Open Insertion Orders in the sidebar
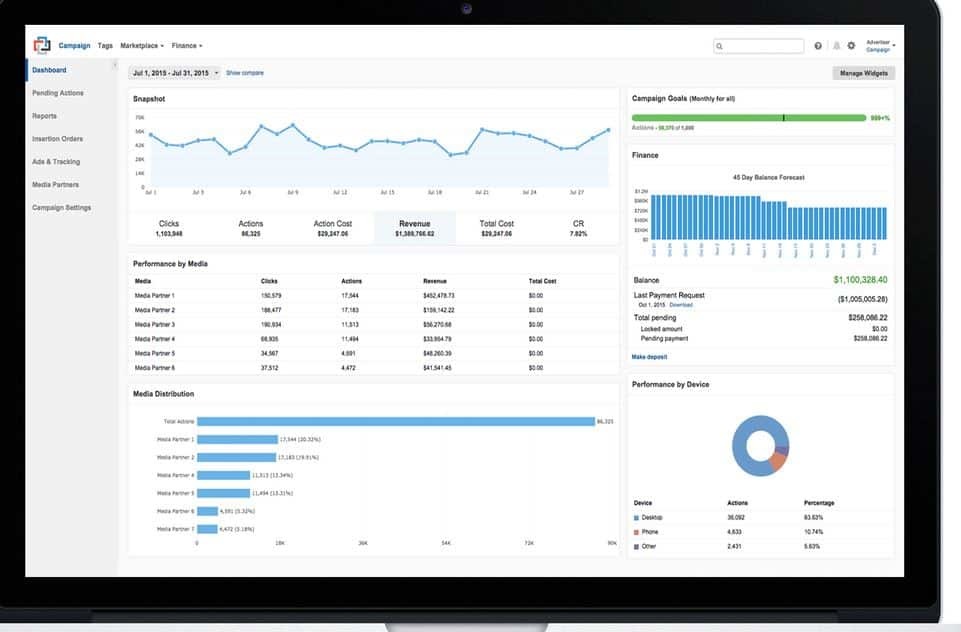Screen dimensions: 961x632 point(57,139)
